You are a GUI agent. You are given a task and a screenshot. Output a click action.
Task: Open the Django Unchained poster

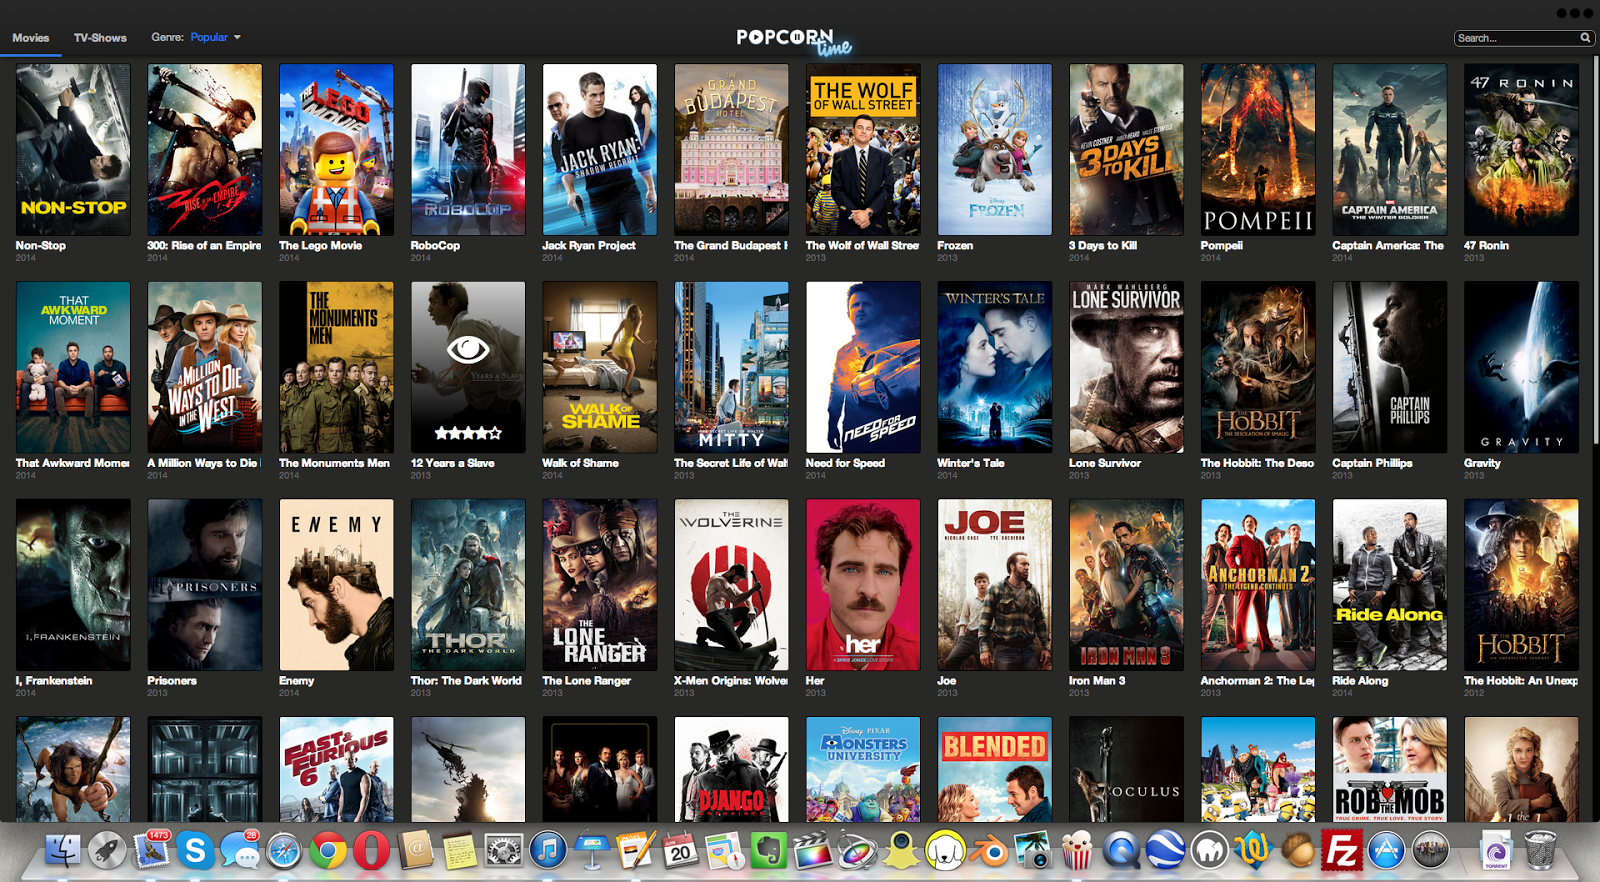tap(731, 769)
